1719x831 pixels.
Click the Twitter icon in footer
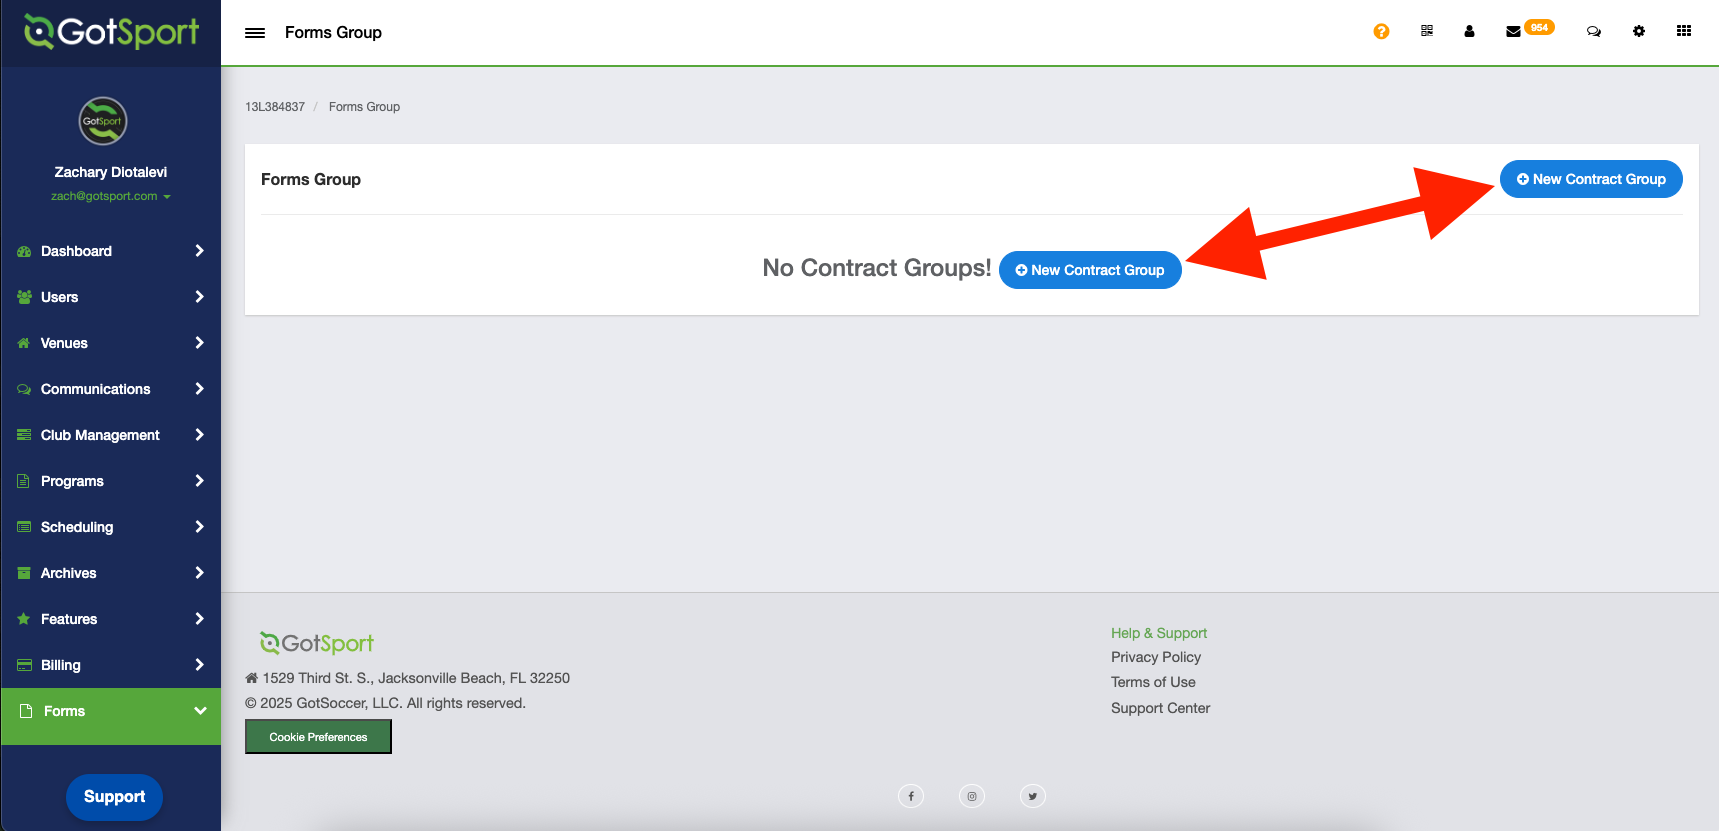click(1033, 796)
